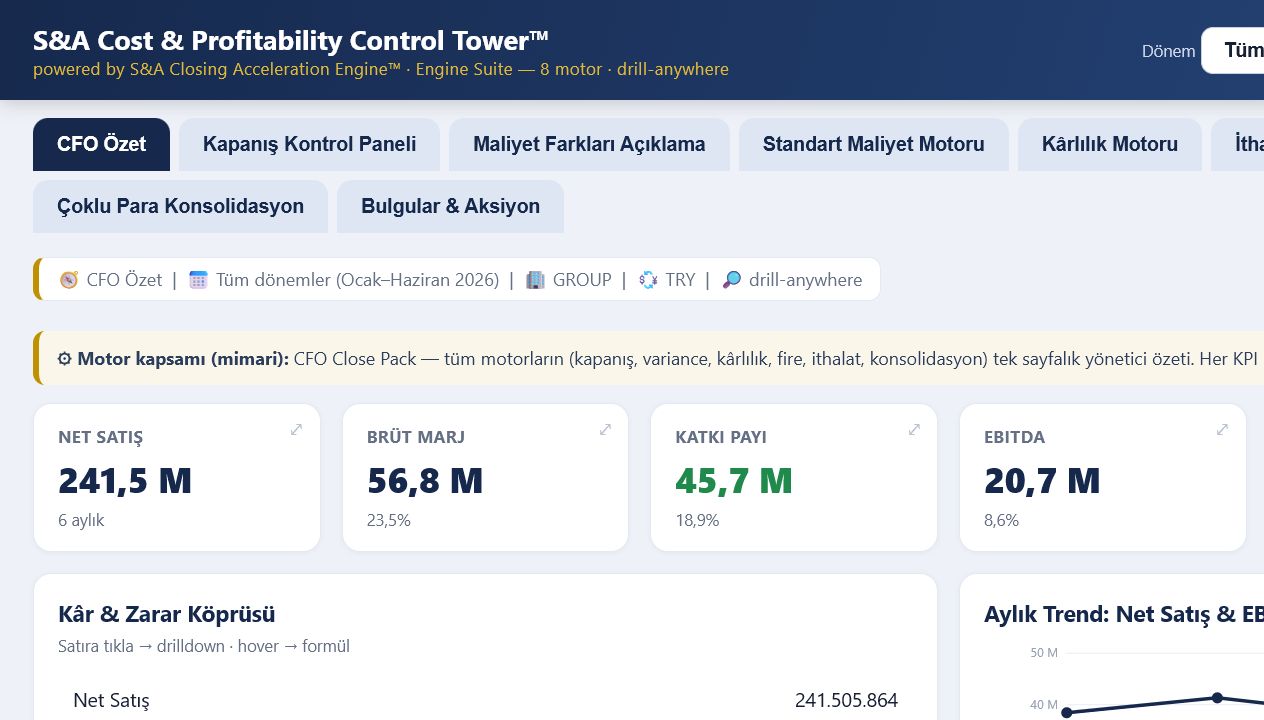This screenshot has height=720, width=1264.
Task: Click the gear icon in Motor kapsamı banner
Action: coord(64,359)
